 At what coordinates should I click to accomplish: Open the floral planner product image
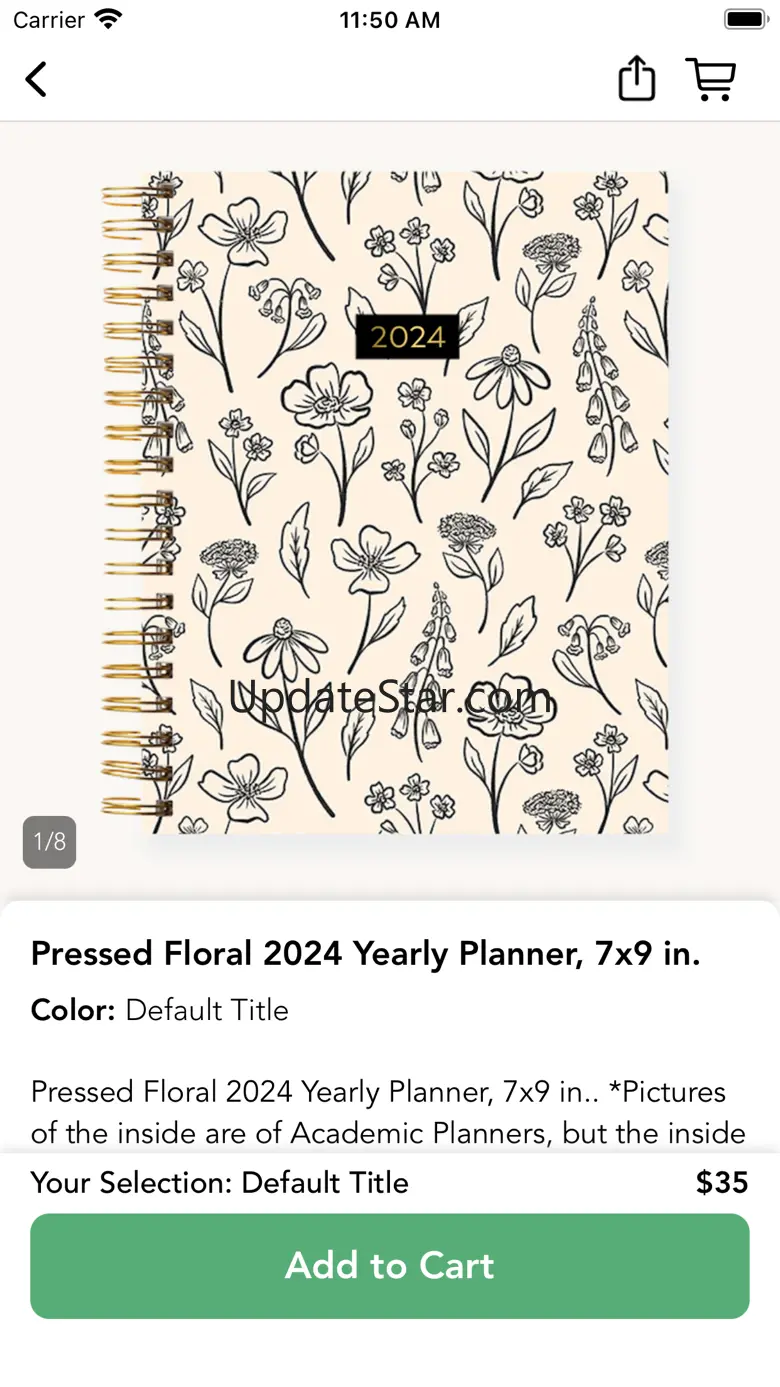[386, 503]
